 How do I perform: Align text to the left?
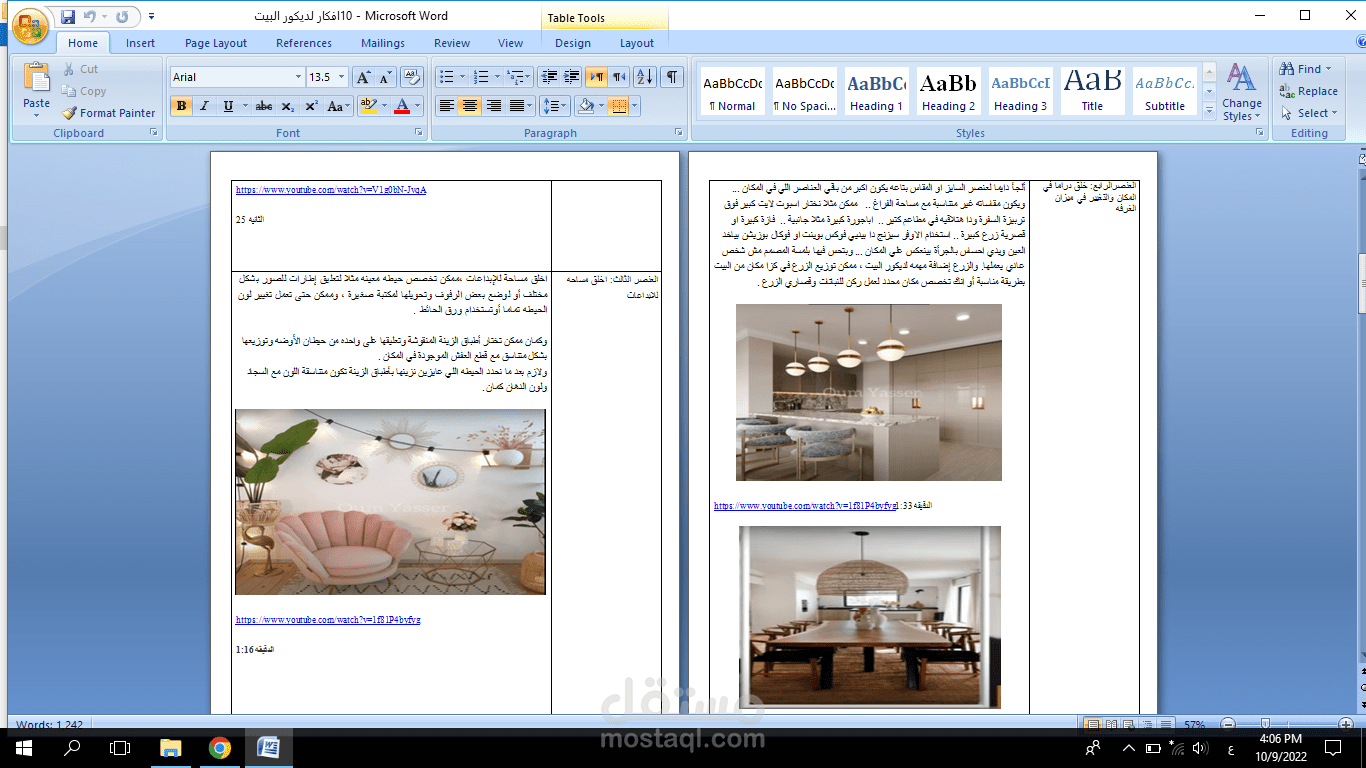(x=447, y=106)
